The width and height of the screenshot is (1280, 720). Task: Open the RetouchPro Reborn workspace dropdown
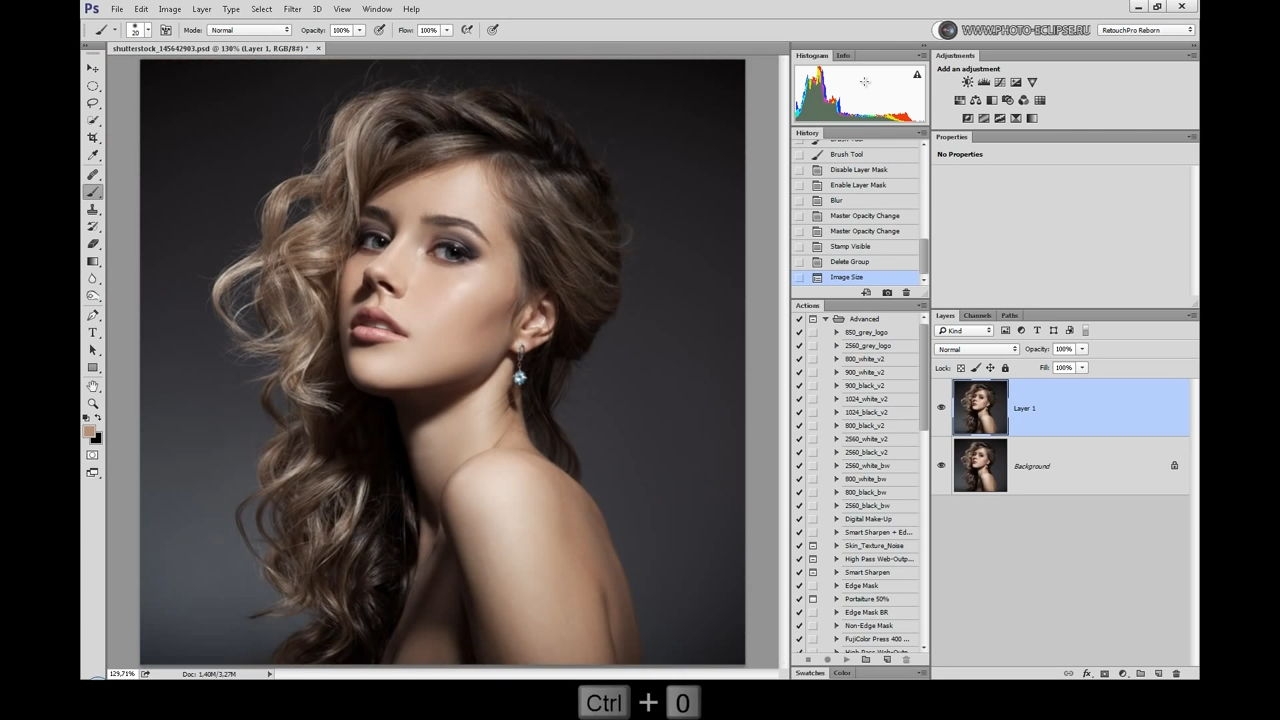pyautogui.click(x=1146, y=30)
